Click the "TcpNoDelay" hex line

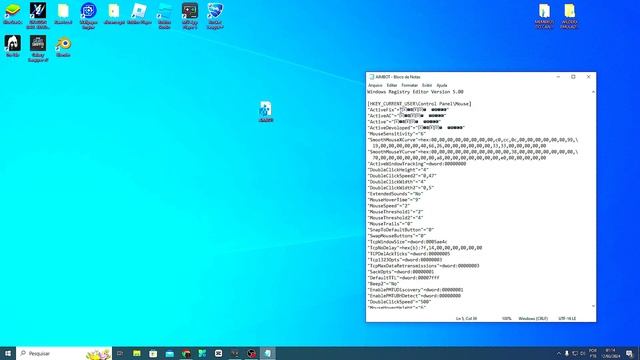425,248
